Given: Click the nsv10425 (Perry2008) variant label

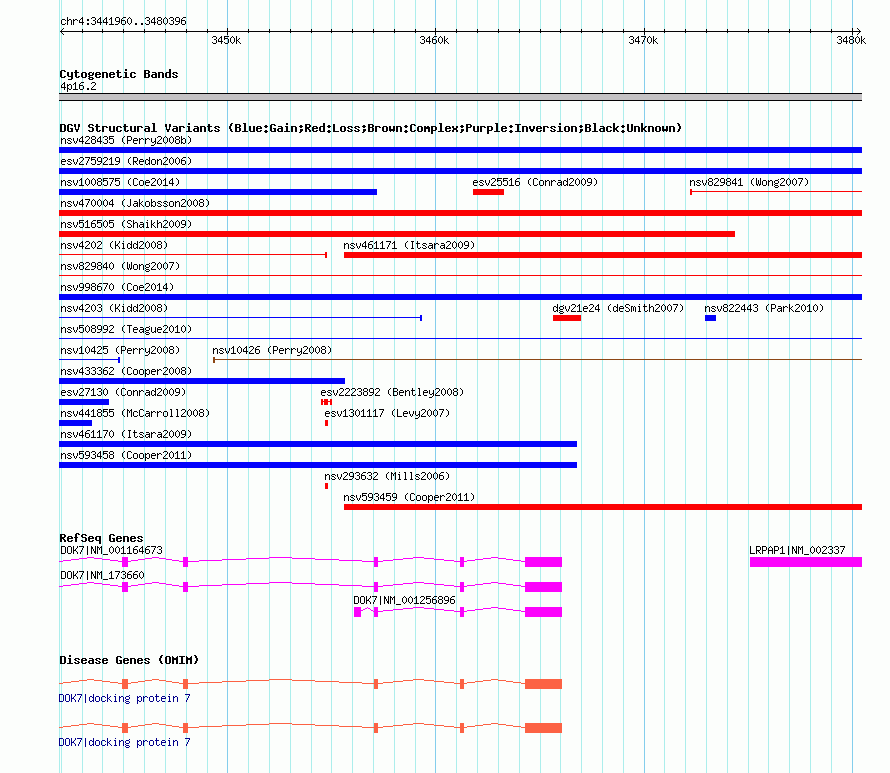Looking at the screenshot, I should pyautogui.click(x=120, y=350).
